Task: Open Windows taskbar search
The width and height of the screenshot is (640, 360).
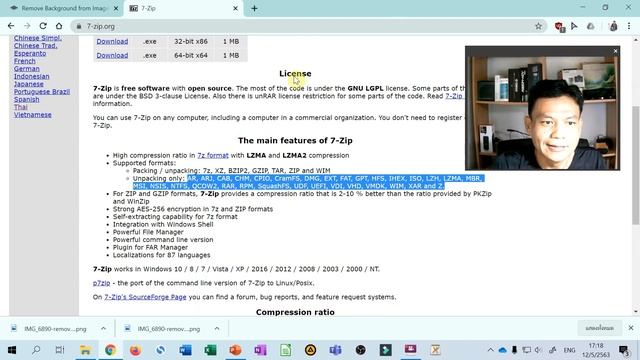Action: pyautogui.click(x=36, y=350)
